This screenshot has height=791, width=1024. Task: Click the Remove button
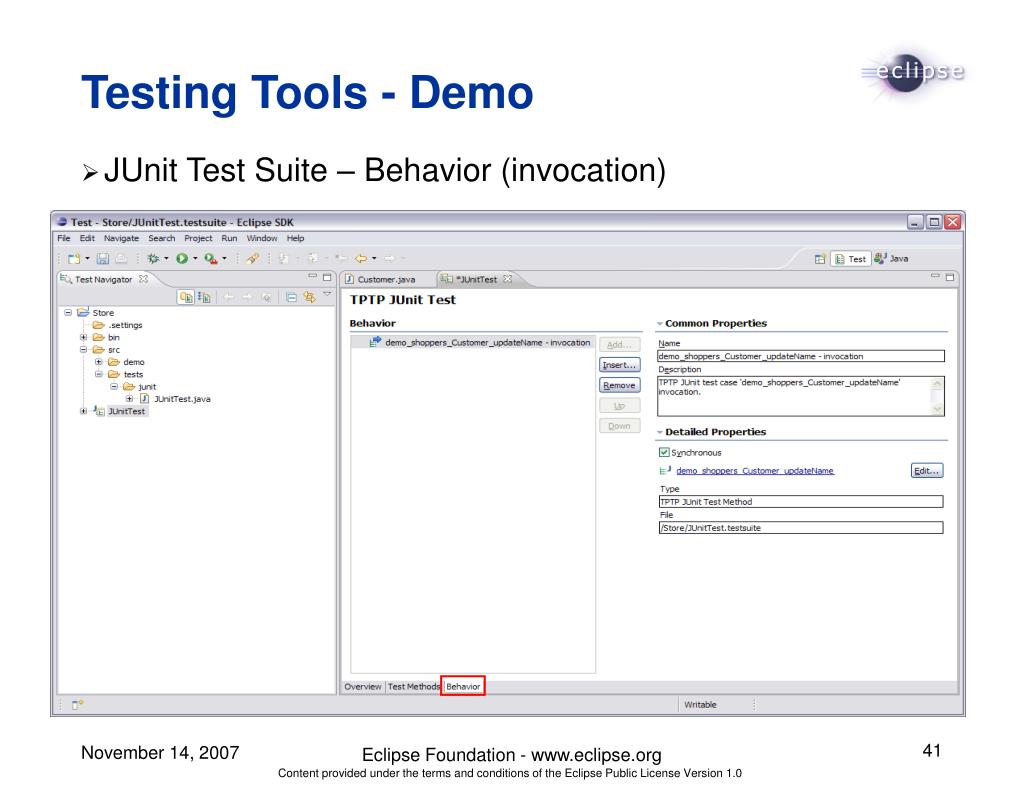619,385
